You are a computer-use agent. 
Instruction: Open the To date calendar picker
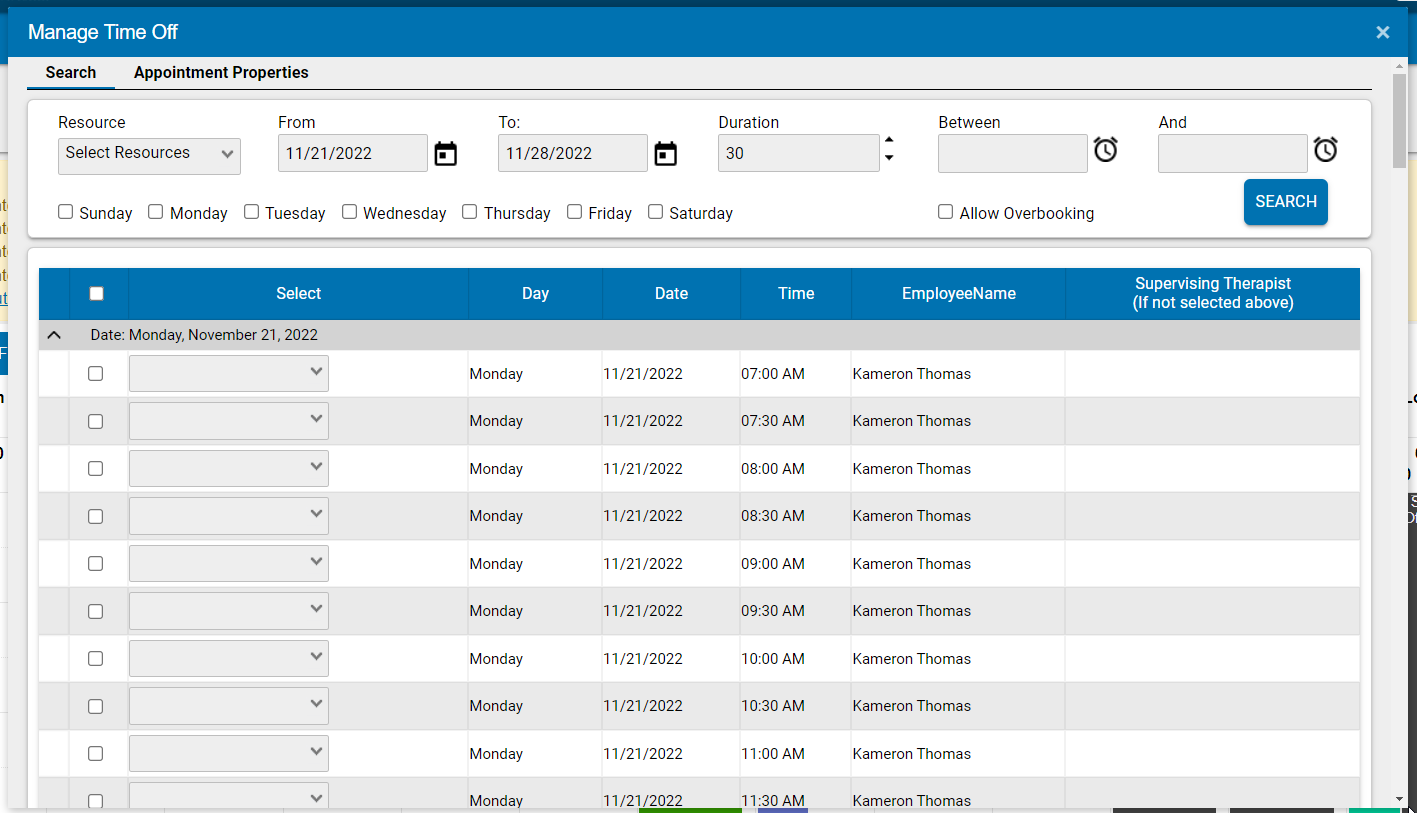(x=665, y=153)
